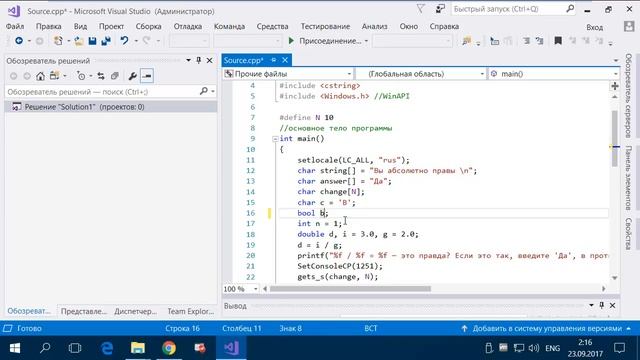
Task: Open the Свойства side tab
Action: 629,234
